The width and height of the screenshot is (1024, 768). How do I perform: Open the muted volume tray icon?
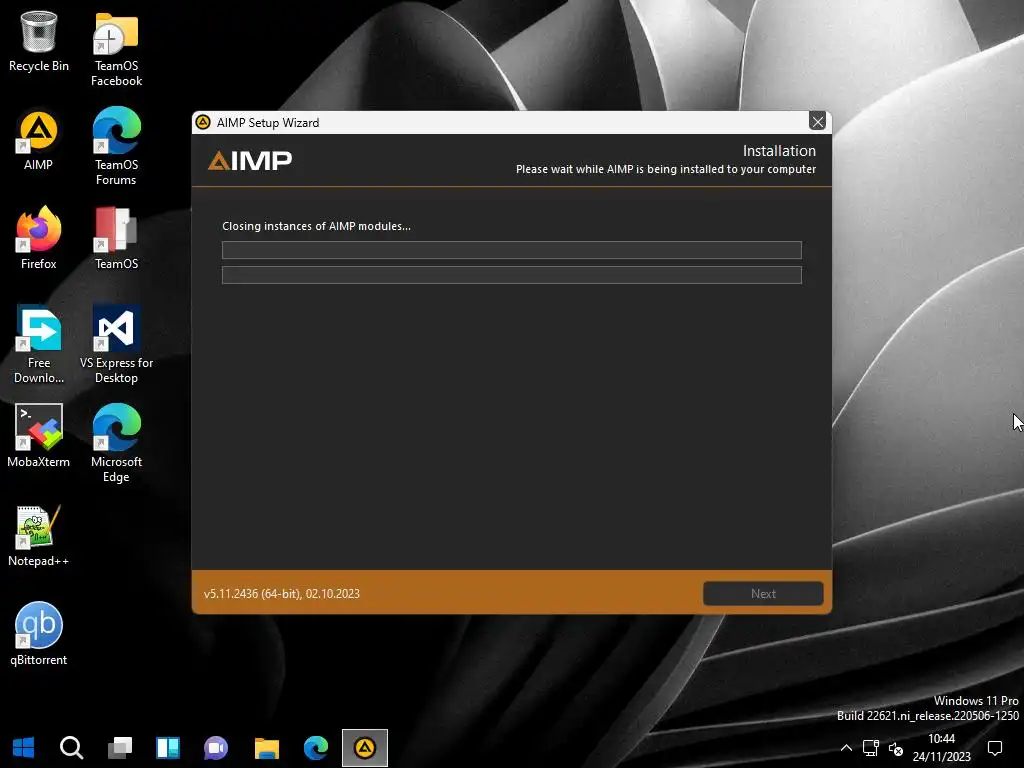click(896, 748)
